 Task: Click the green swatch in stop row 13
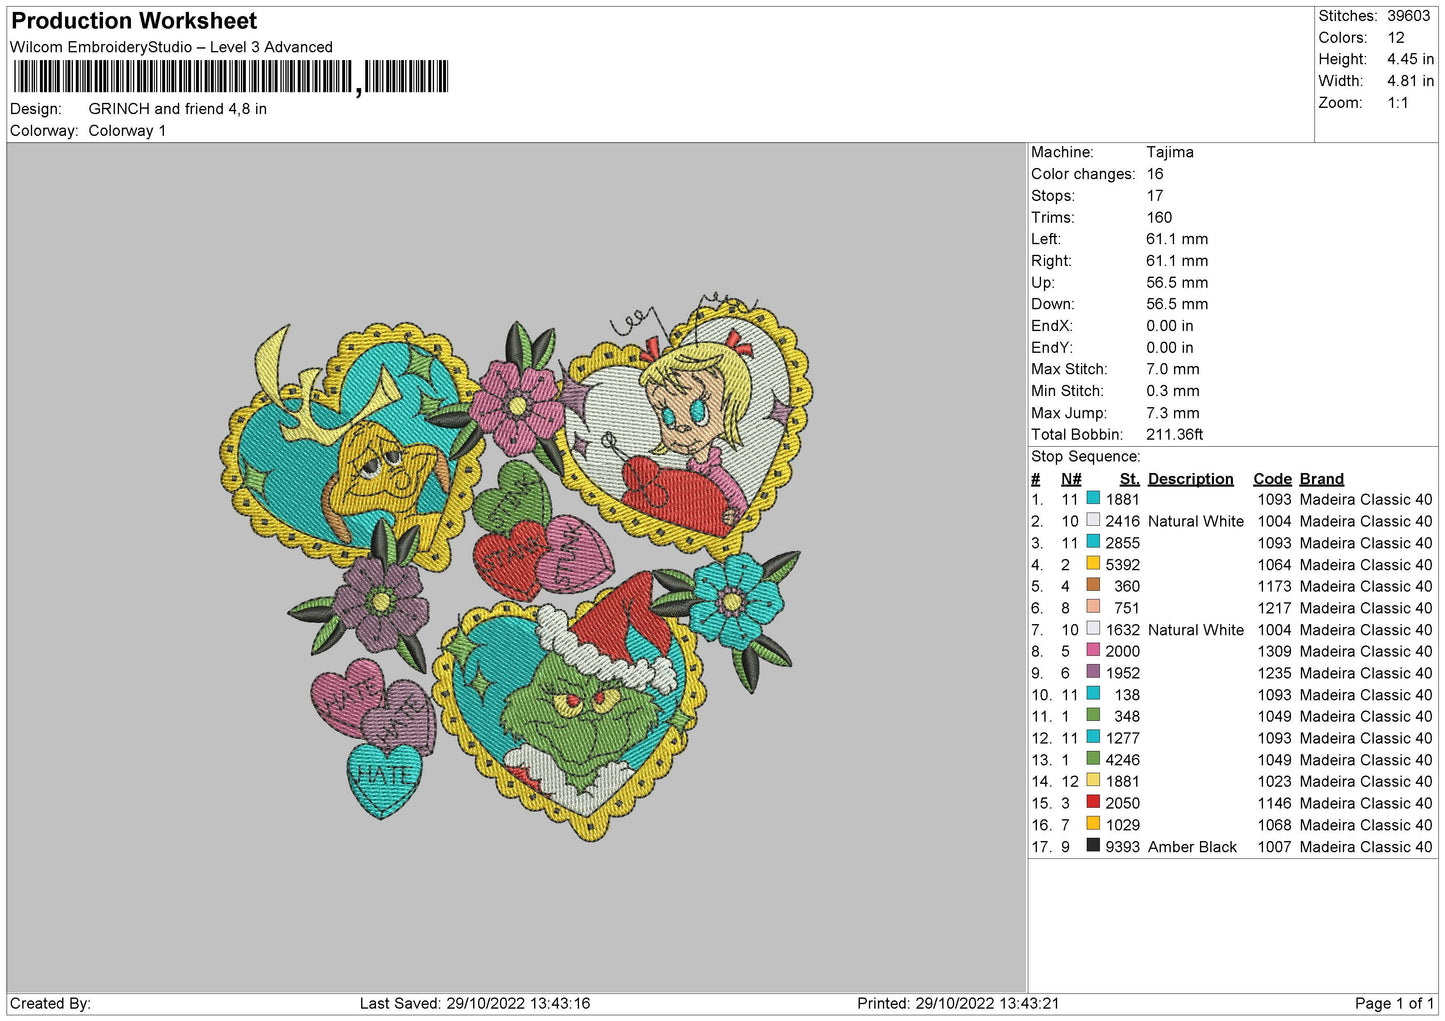click(1093, 759)
